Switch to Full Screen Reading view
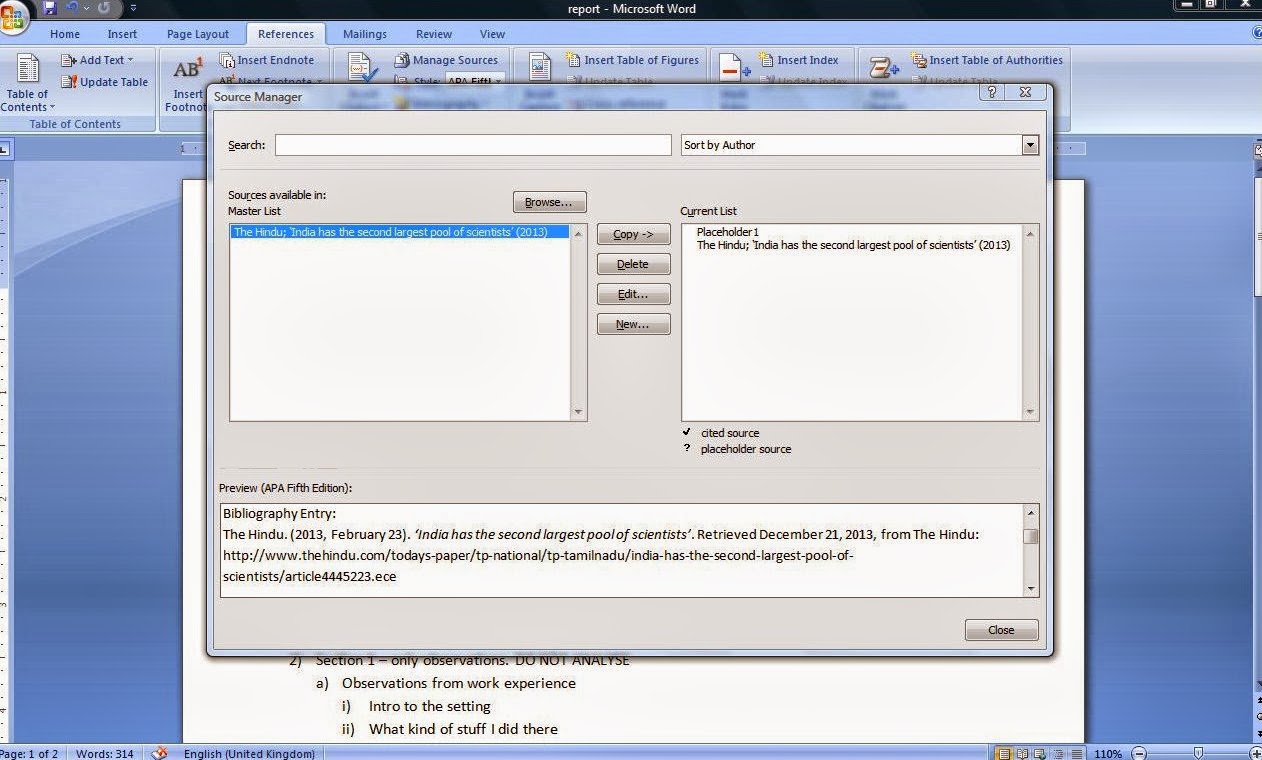The height and width of the screenshot is (760, 1262). click(1021, 752)
